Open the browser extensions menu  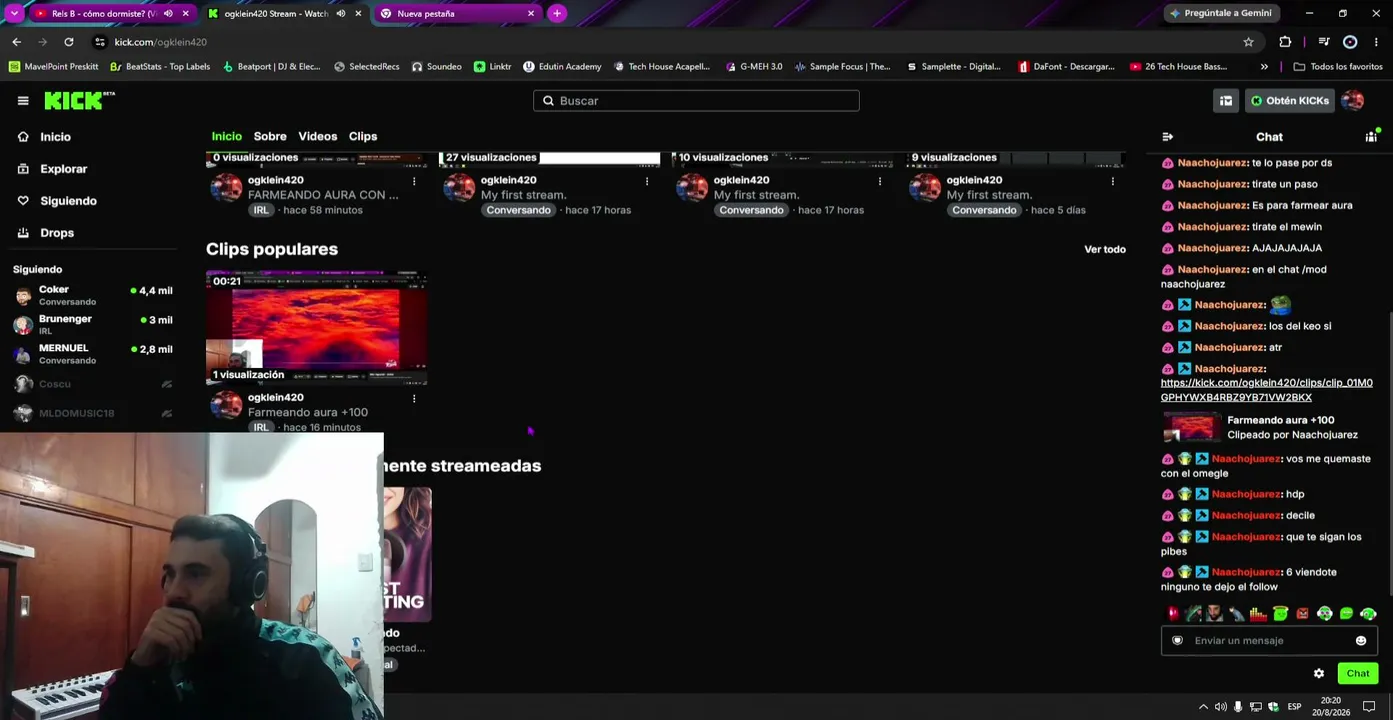1285,42
